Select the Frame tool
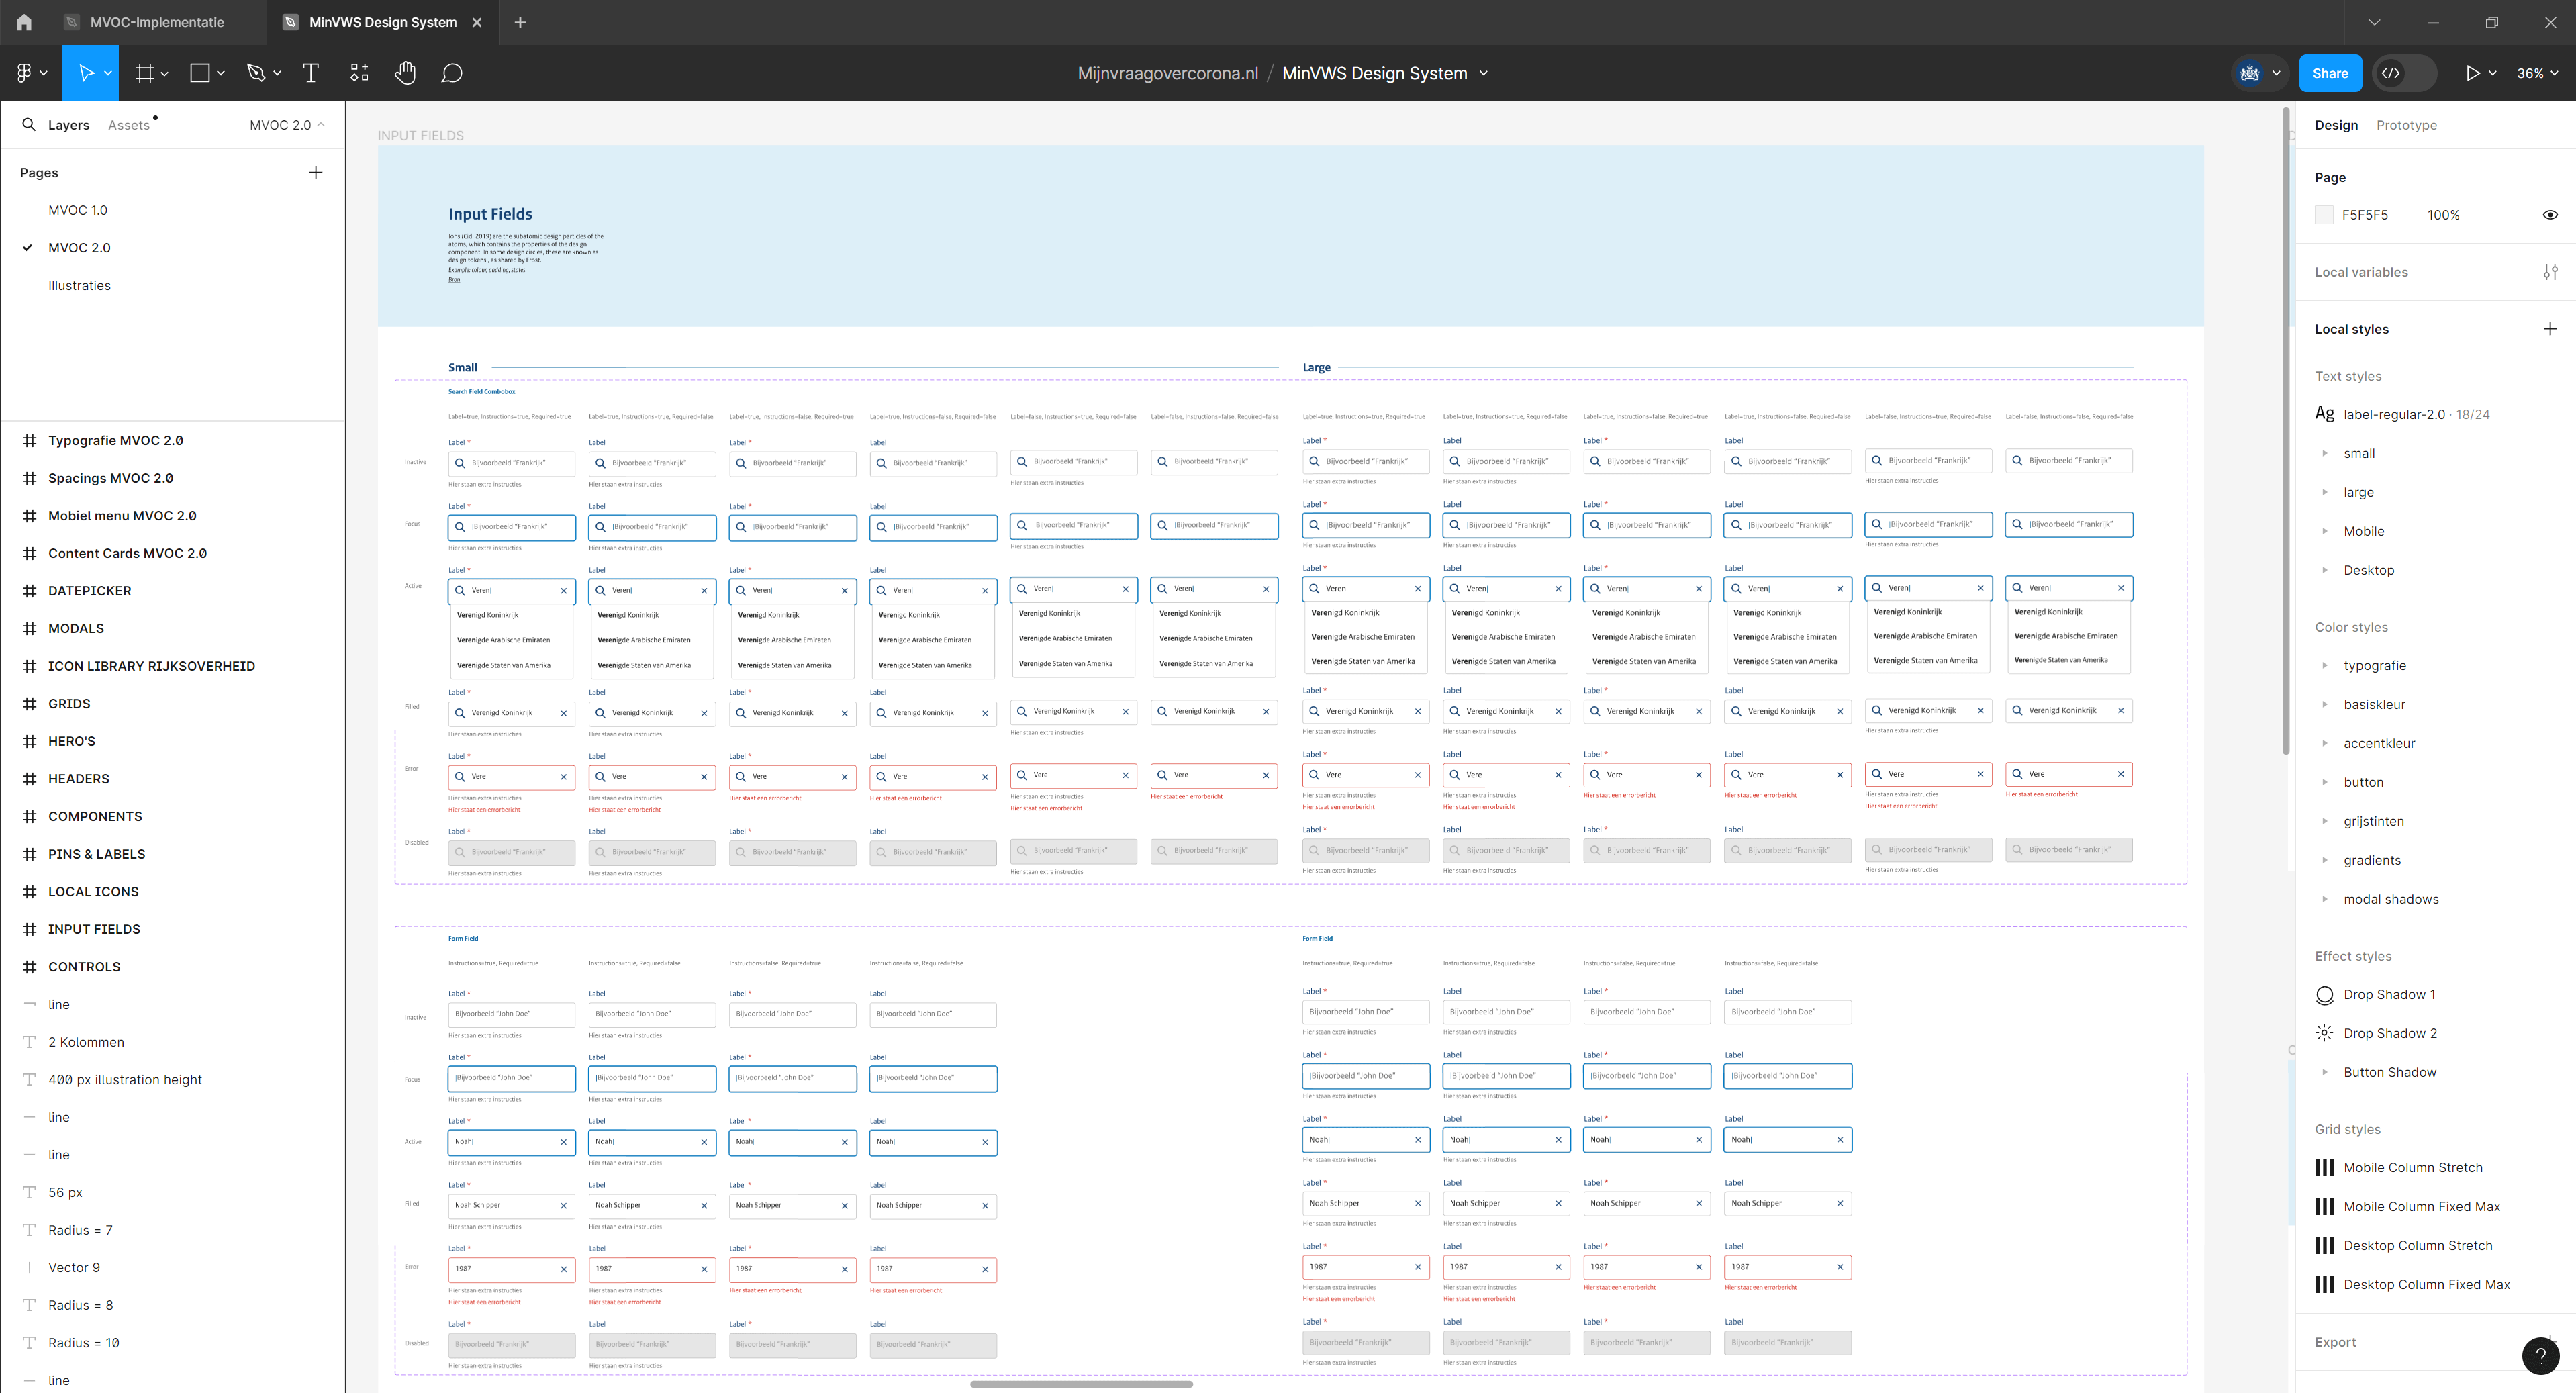This screenshot has width=2576, height=1393. coord(145,73)
